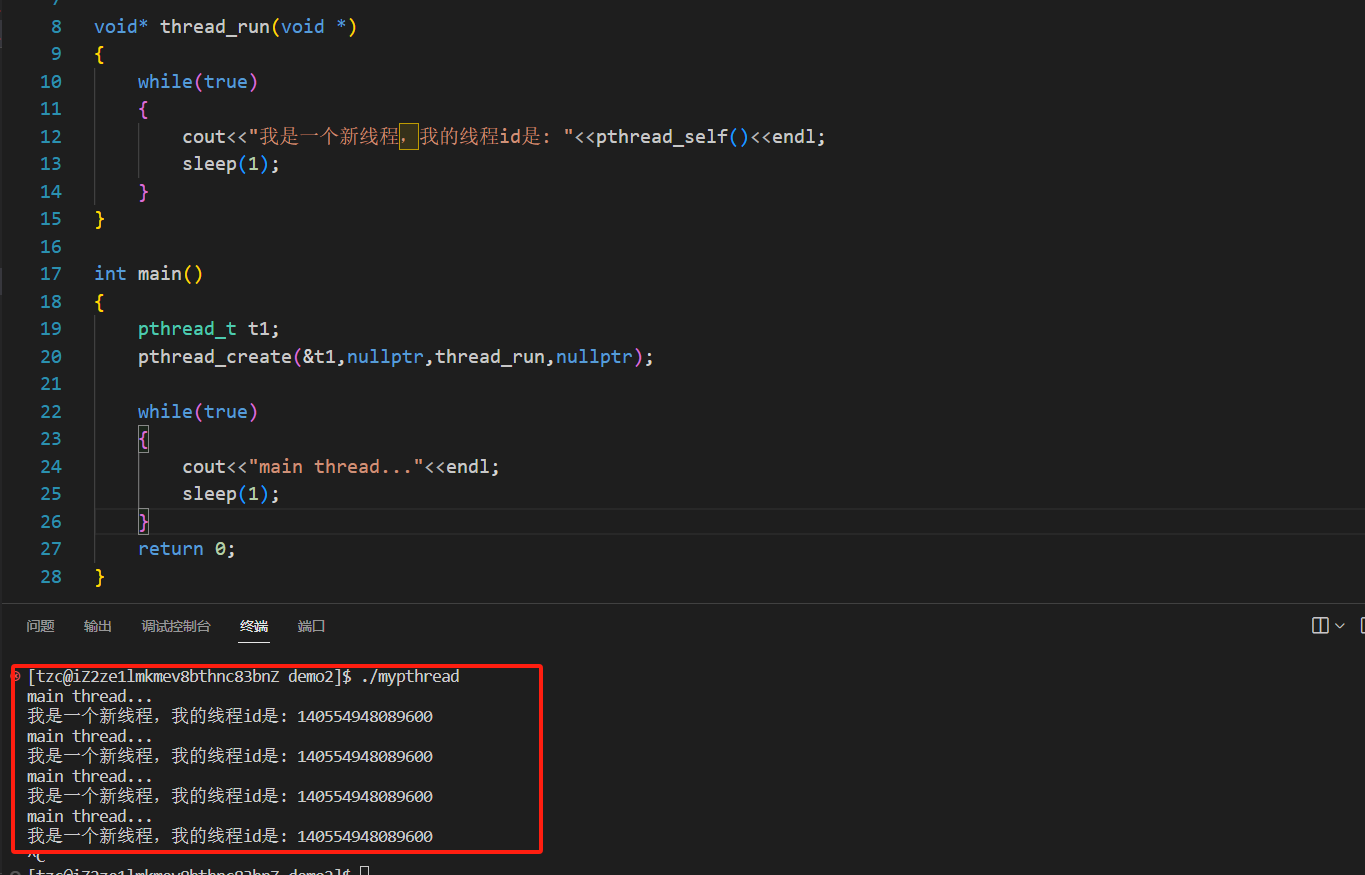Screen dimensions: 1365x875
Task: Click the endl token on line 12
Action: (x=794, y=137)
